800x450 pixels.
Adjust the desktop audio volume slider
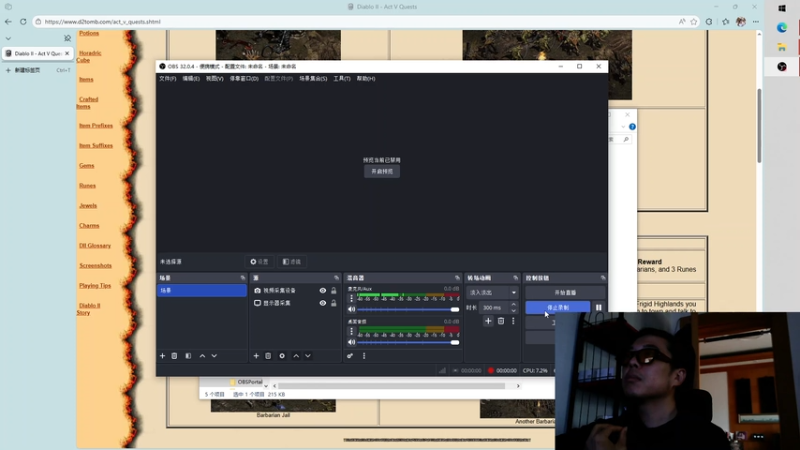pyautogui.click(x=408, y=342)
